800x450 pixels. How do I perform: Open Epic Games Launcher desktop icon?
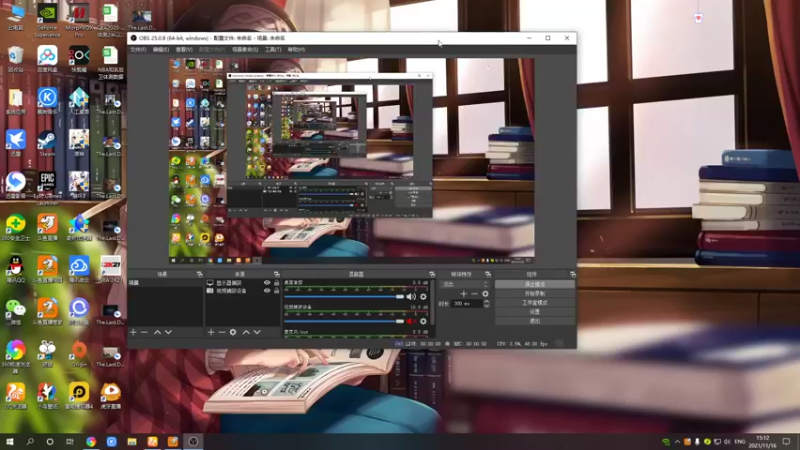47,186
